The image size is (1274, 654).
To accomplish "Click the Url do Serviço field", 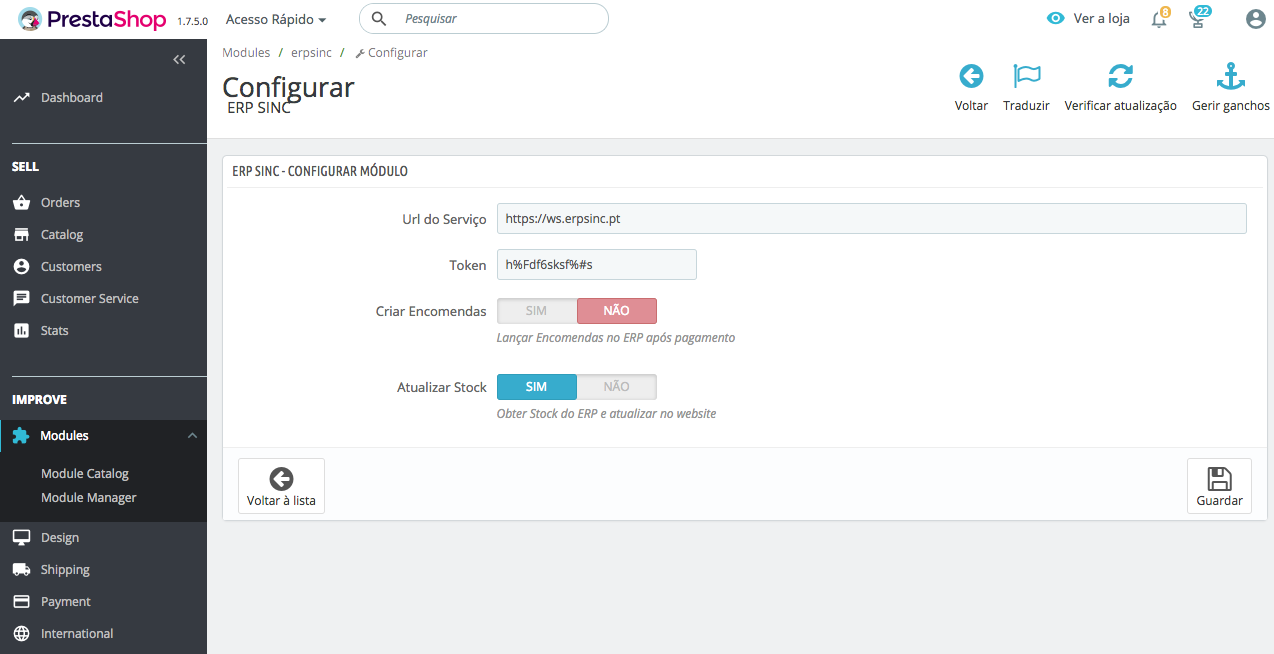I will 872,218.
